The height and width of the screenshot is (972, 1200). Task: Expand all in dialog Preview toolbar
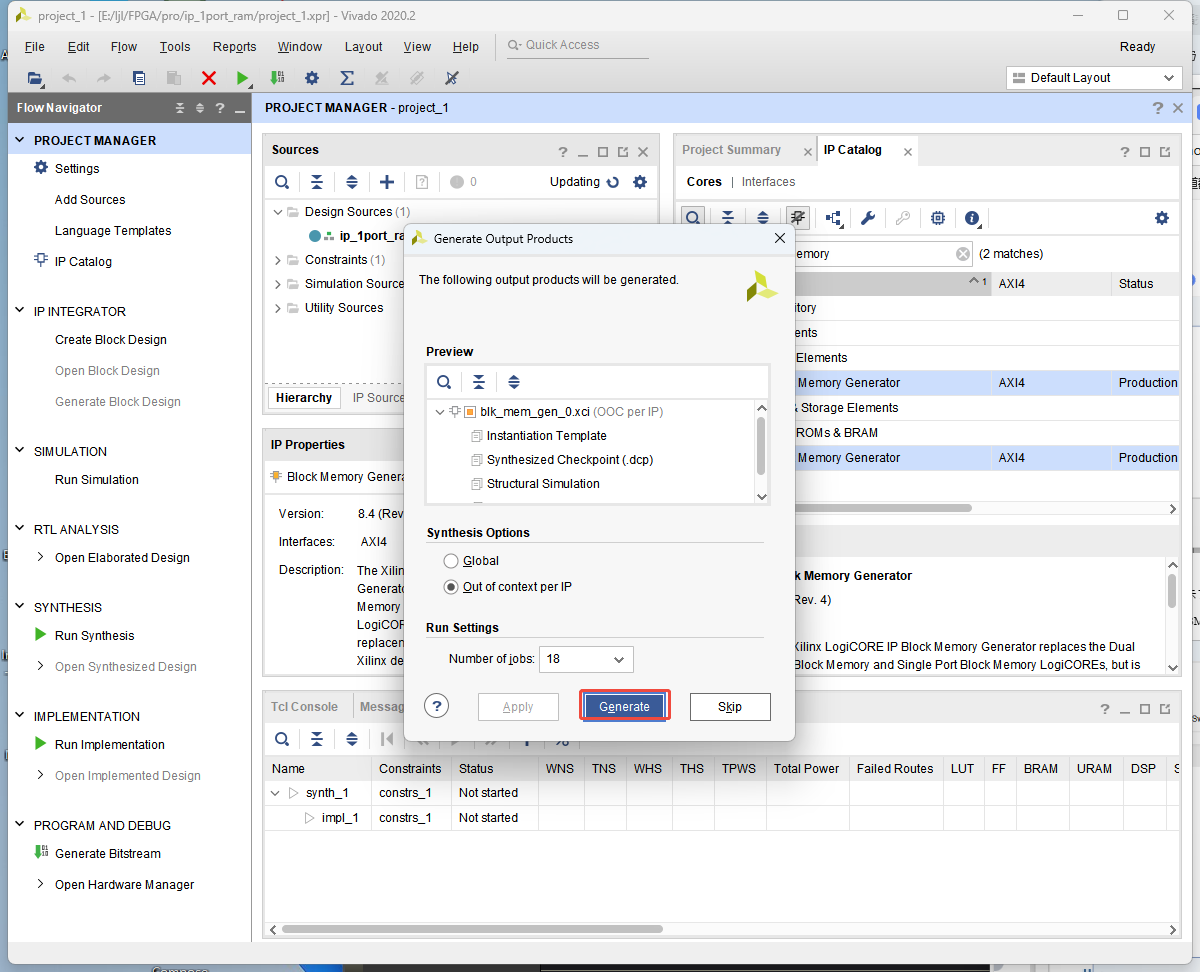tap(514, 382)
